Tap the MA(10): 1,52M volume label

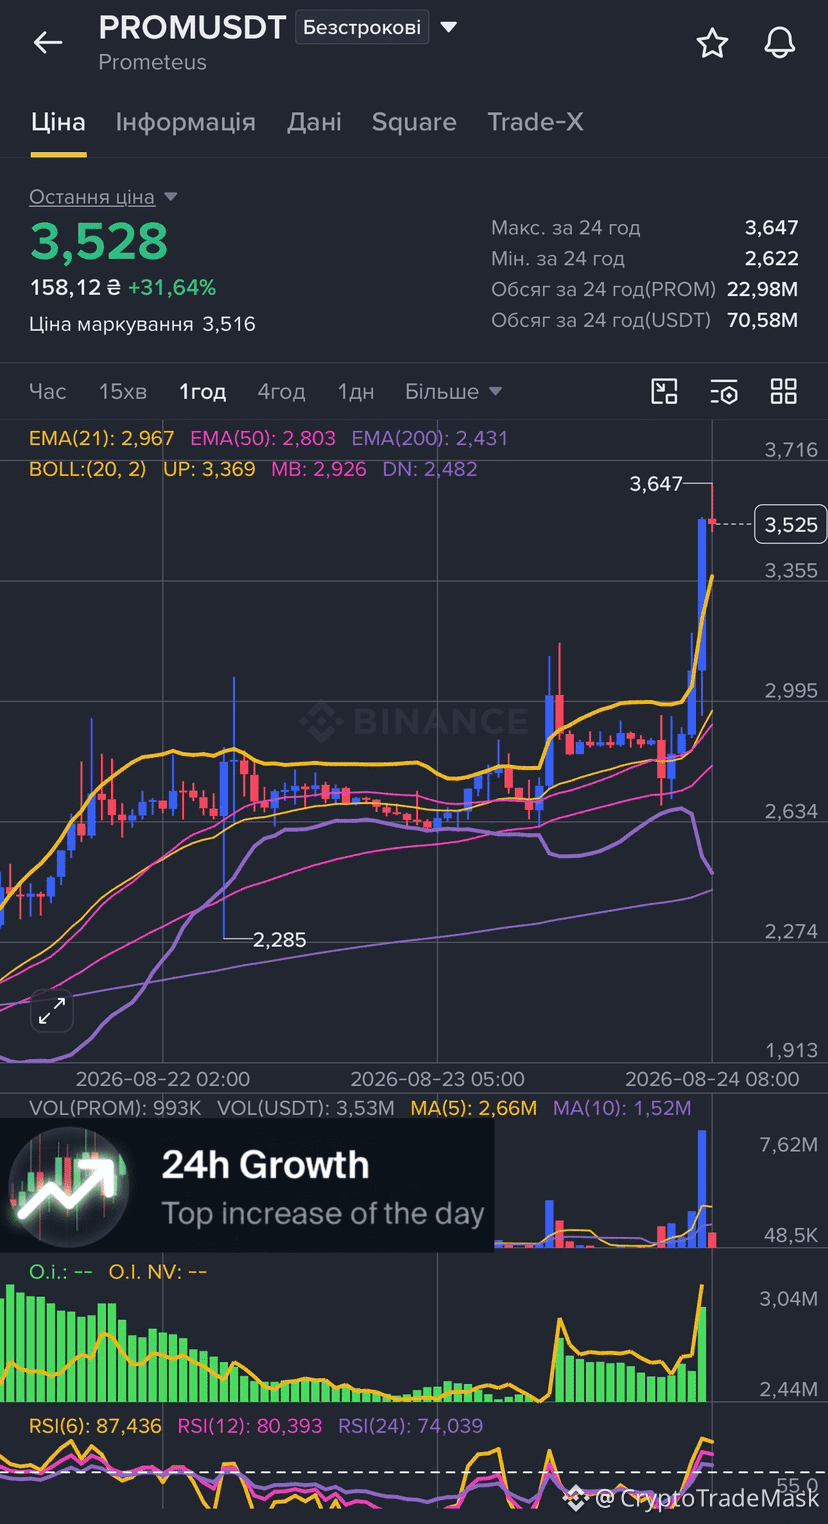(x=622, y=1108)
